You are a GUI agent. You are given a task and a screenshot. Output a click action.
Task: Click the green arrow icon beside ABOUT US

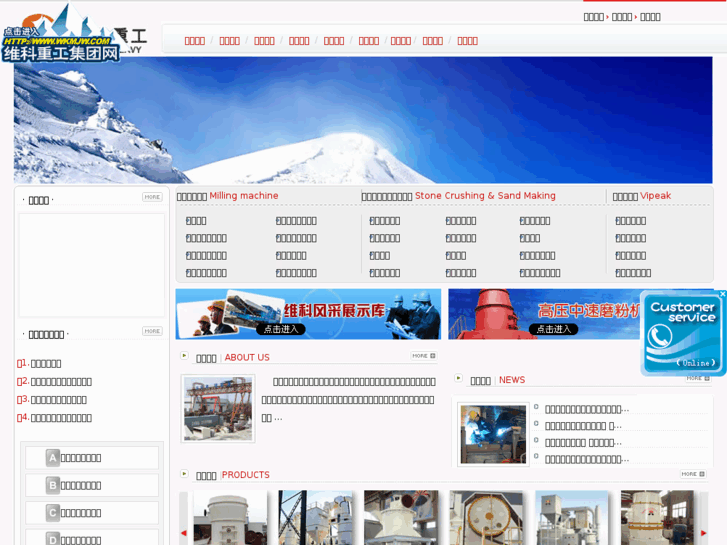(184, 356)
